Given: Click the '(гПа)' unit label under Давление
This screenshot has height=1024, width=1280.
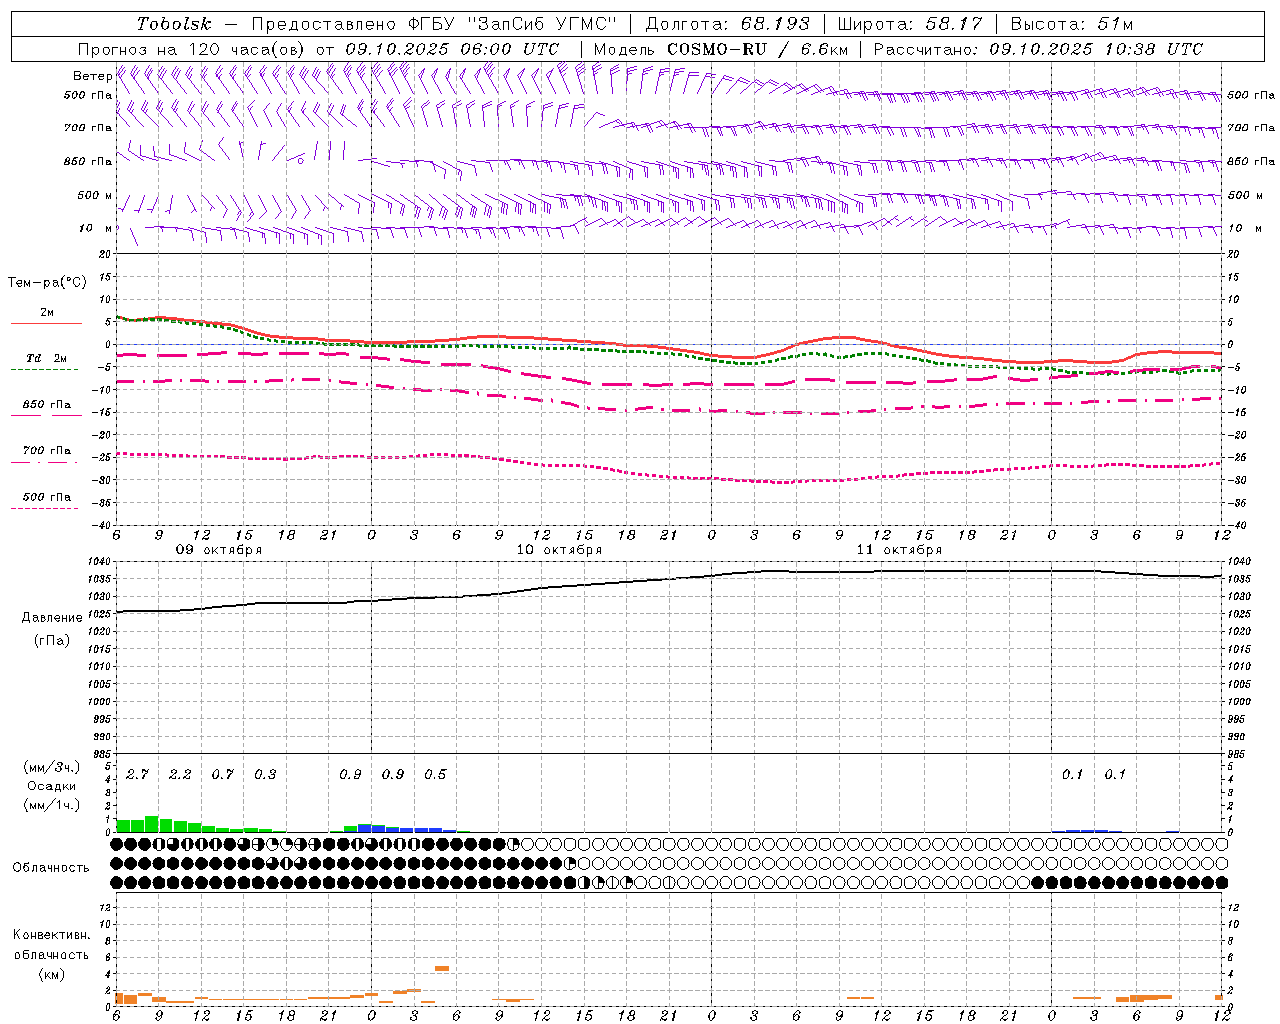Looking at the screenshot, I should pos(52,641).
